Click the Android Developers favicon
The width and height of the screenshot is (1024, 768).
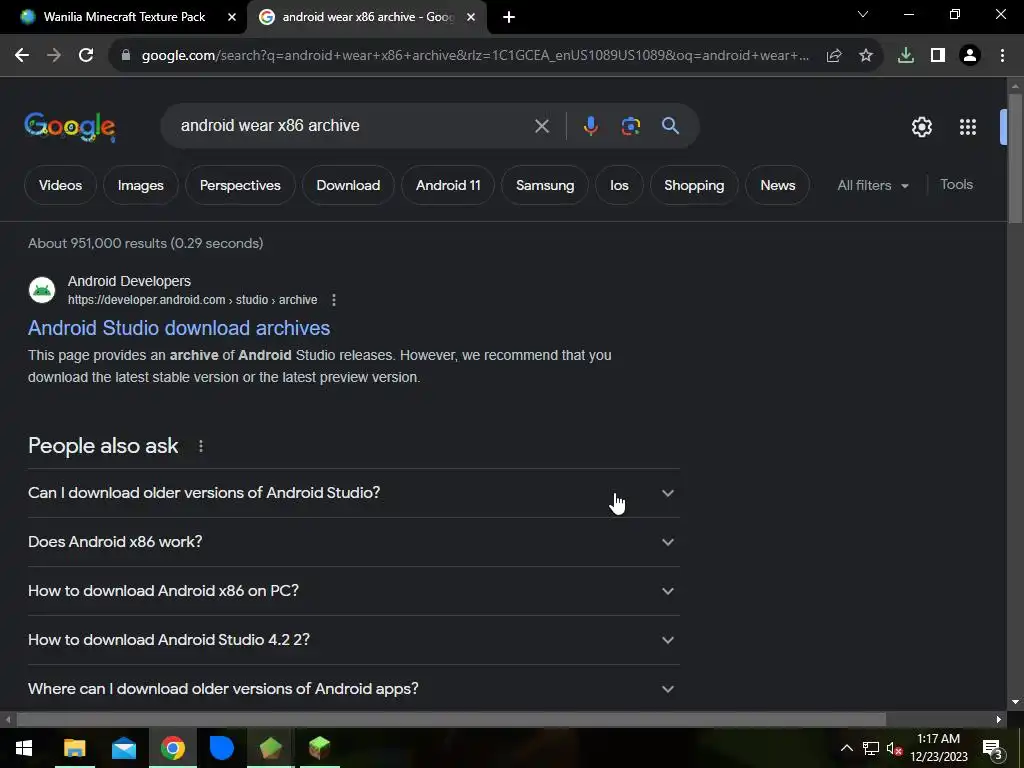(42, 290)
